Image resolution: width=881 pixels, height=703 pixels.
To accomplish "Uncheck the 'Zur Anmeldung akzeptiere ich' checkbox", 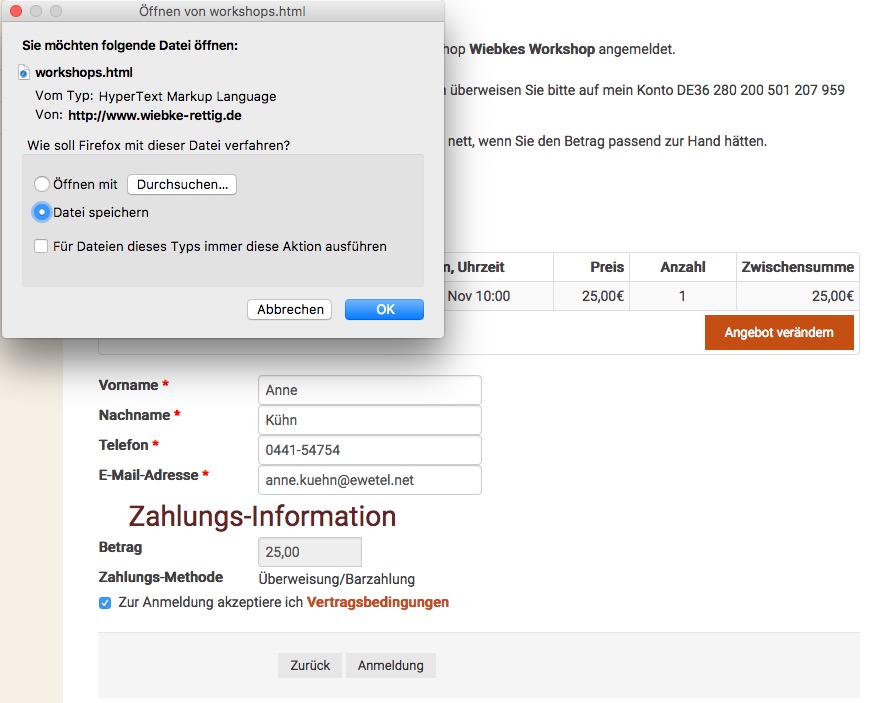I will (105, 603).
